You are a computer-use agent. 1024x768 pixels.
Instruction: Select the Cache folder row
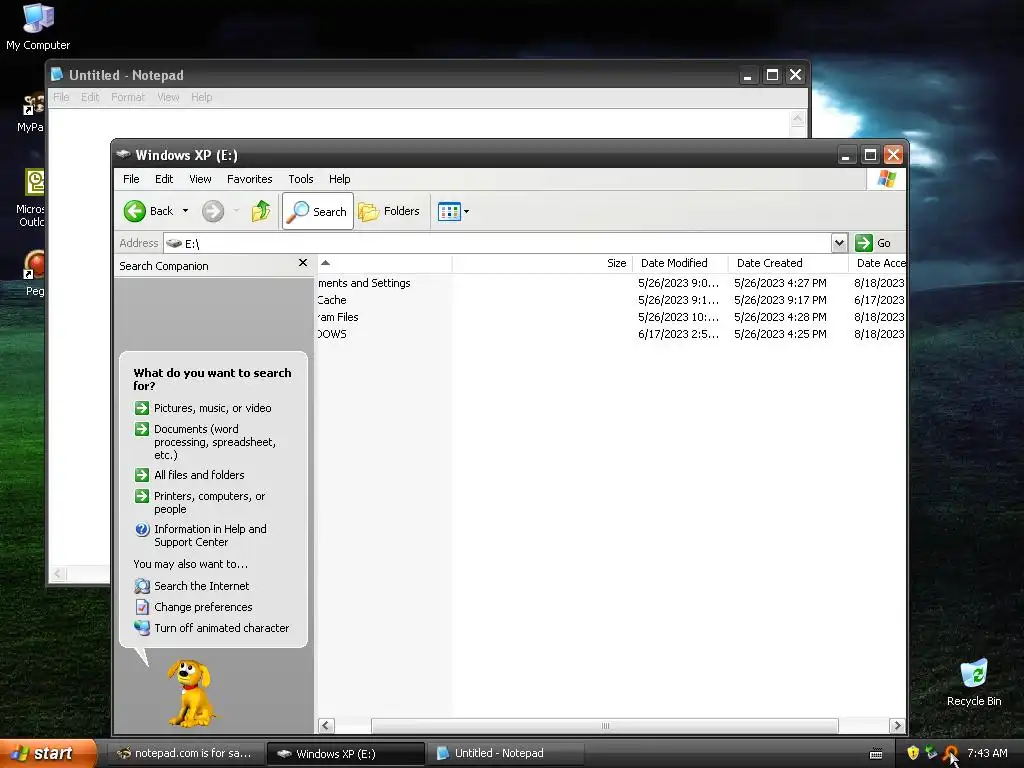coord(332,300)
